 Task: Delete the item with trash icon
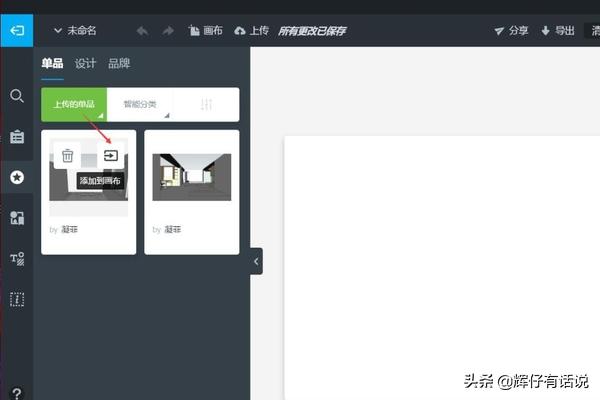(x=67, y=155)
